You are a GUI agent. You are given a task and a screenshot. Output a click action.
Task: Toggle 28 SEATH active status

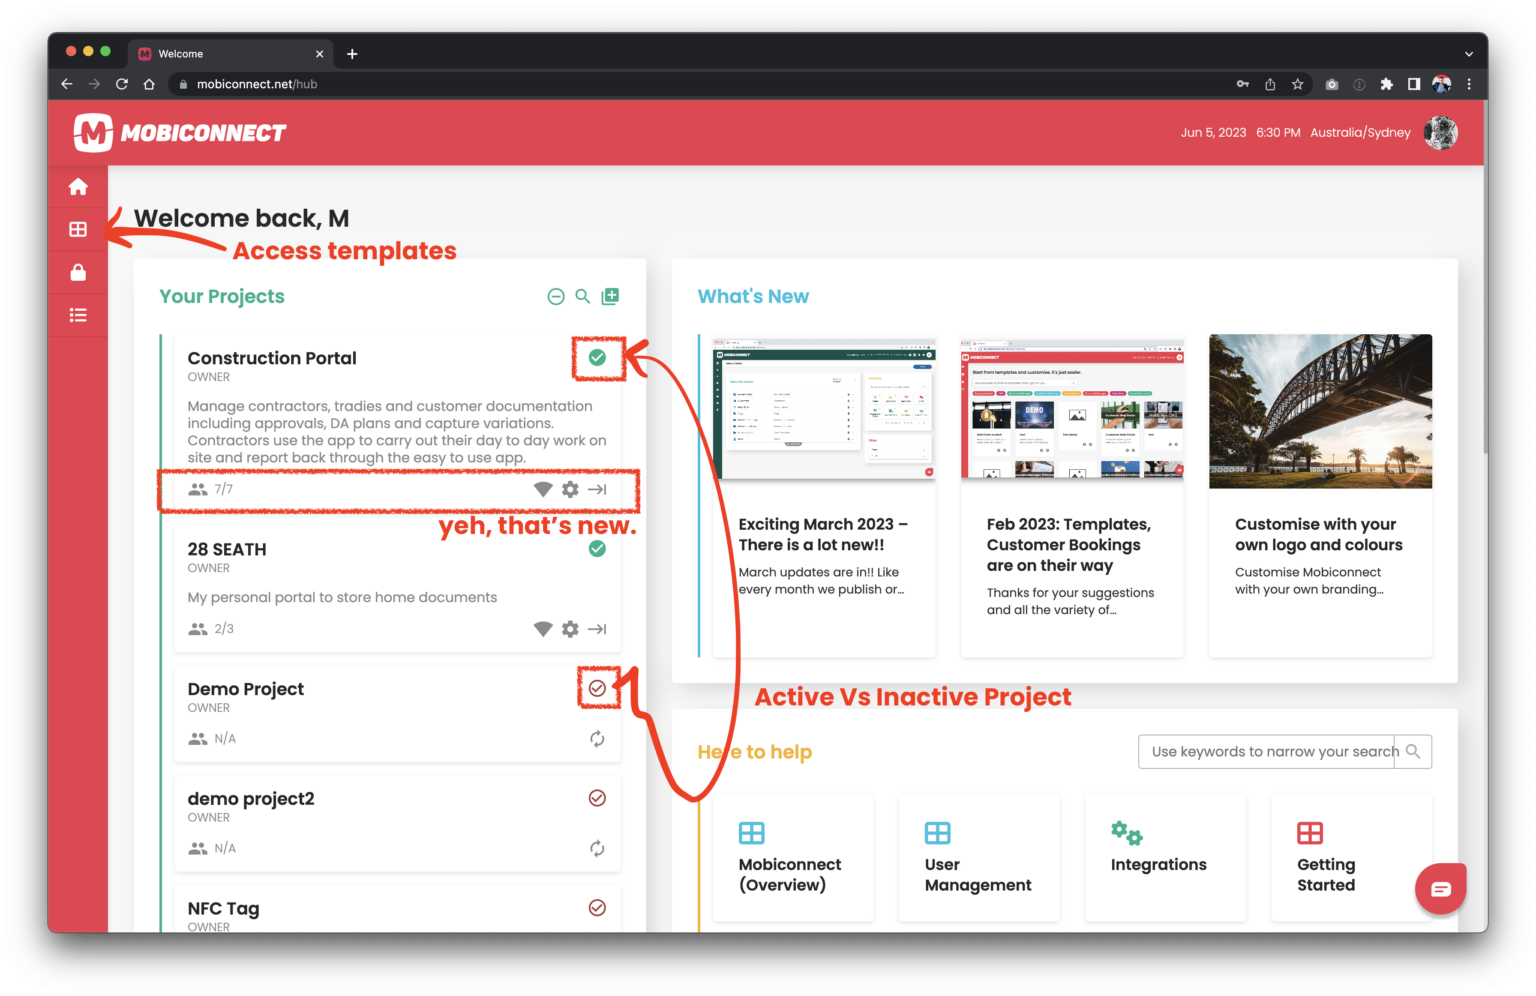[597, 548]
